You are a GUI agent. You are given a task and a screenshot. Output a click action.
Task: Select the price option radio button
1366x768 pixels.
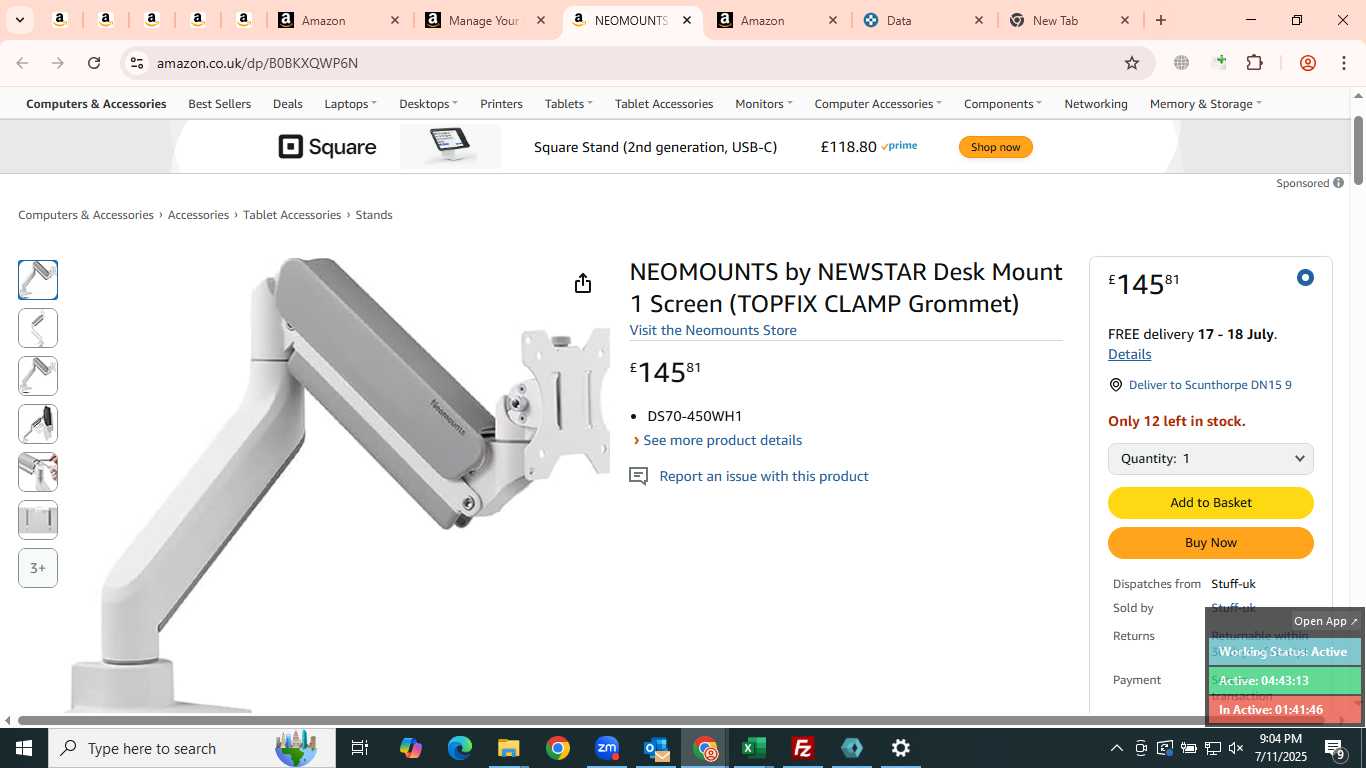coord(1305,278)
